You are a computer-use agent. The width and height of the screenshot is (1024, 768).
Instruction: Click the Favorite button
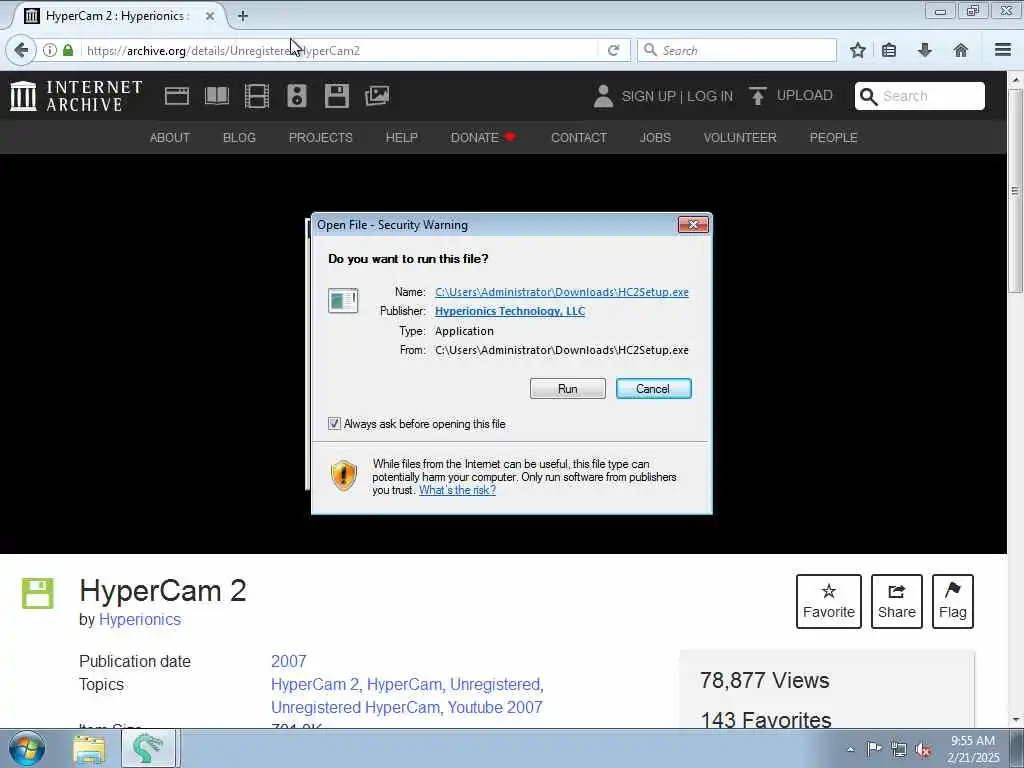[x=829, y=601]
